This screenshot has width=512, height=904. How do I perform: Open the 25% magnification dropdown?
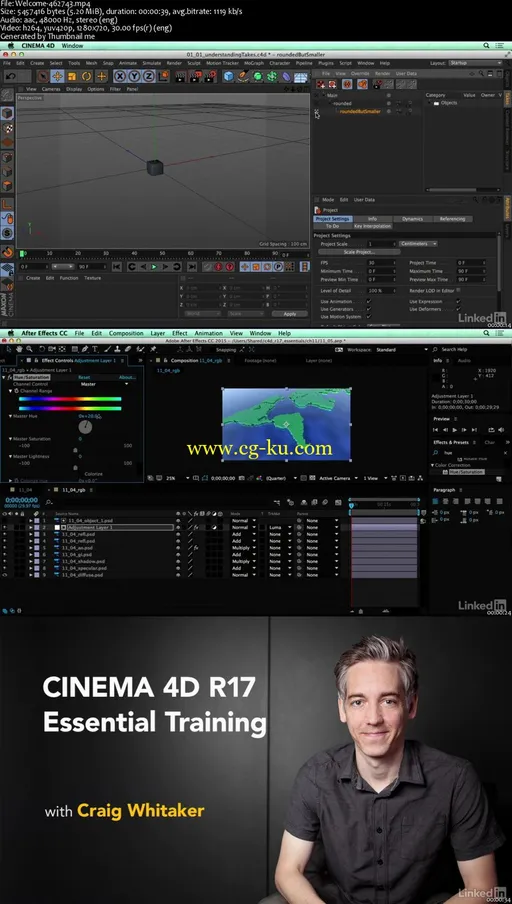coord(178,478)
